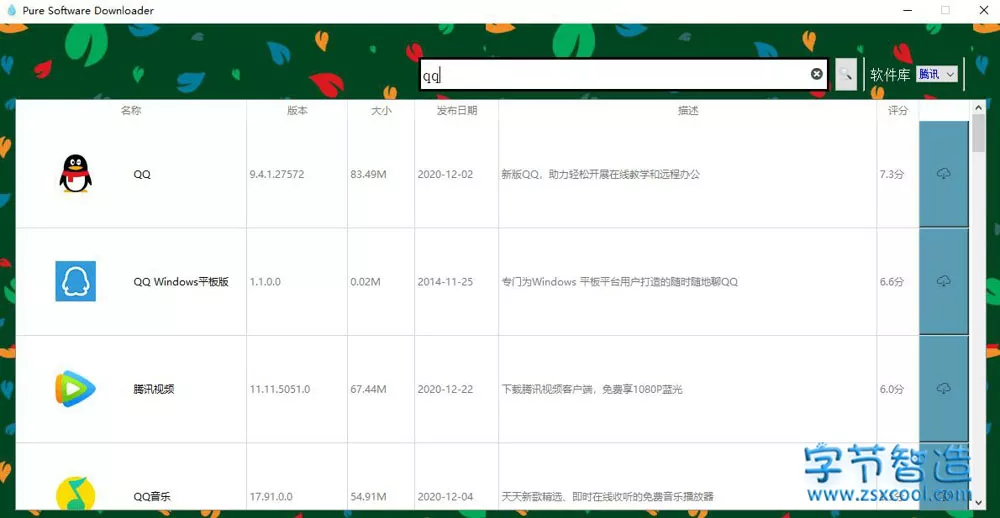Click version 1.1.0.0
Image resolution: width=1000 pixels, height=518 pixels.
(x=265, y=281)
